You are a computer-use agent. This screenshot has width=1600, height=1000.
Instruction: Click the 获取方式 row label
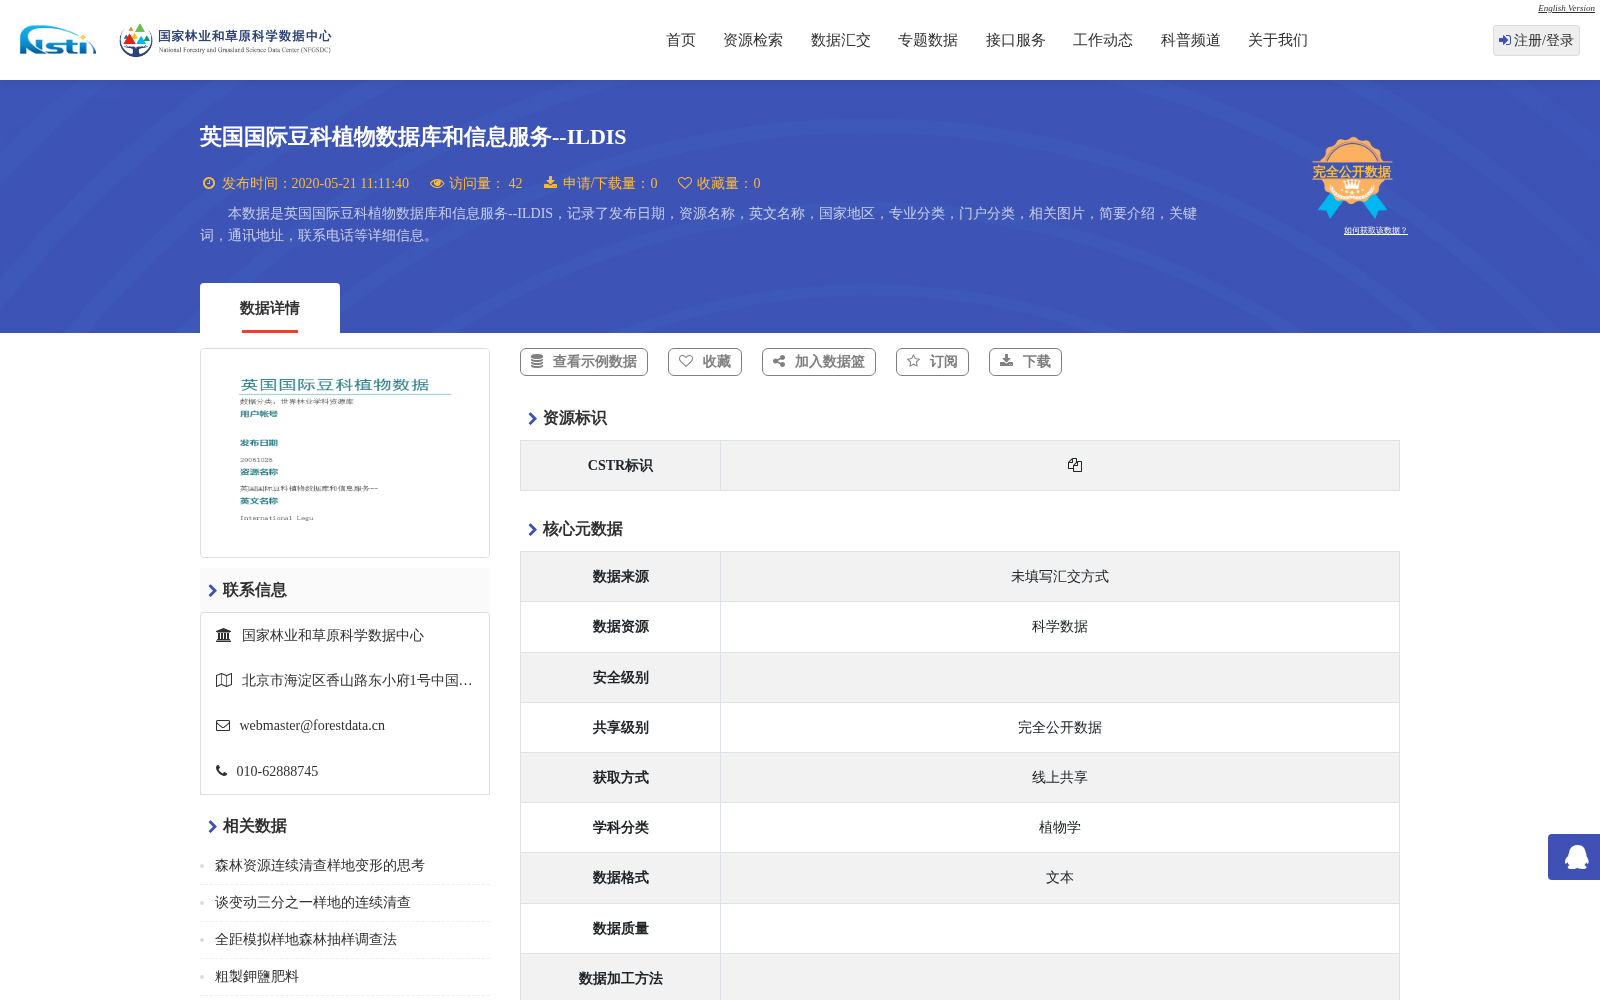pyautogui.click(x=620, y=778)
